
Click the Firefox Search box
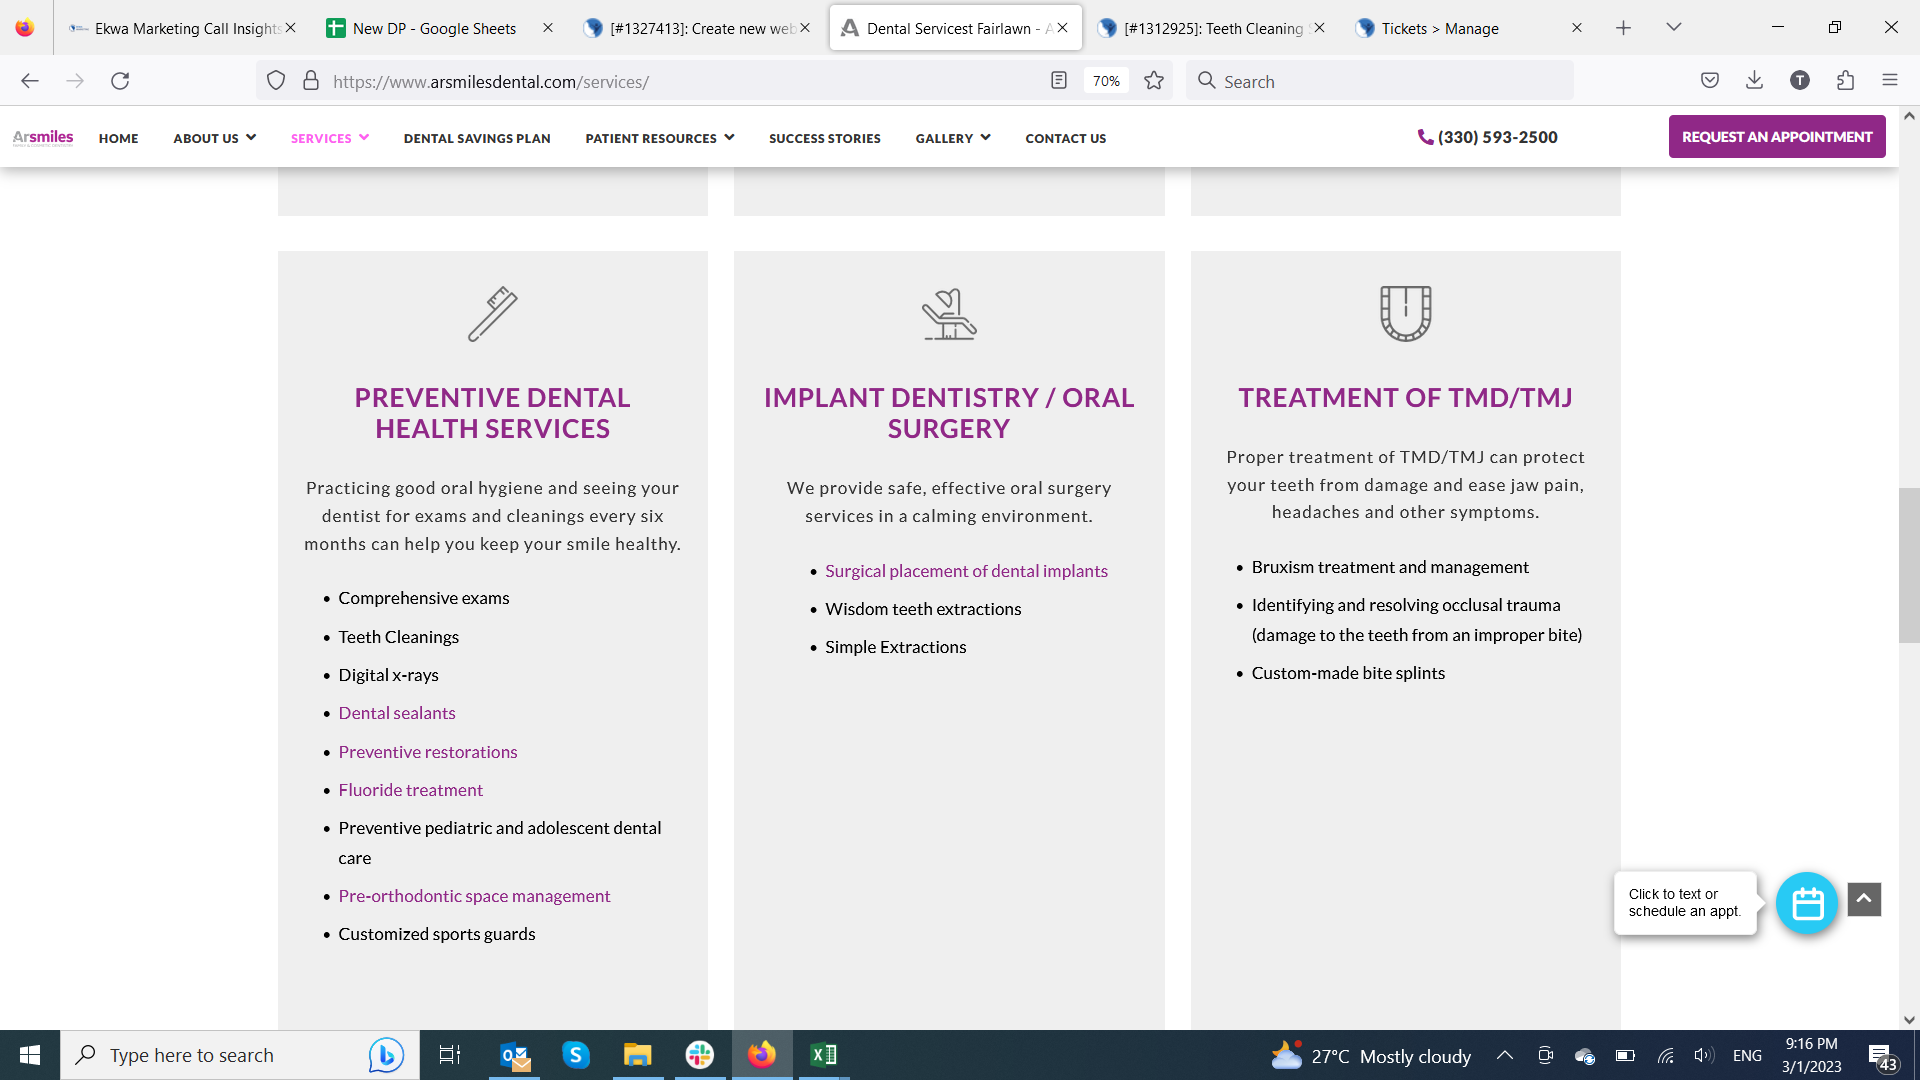pos(1380,81)
